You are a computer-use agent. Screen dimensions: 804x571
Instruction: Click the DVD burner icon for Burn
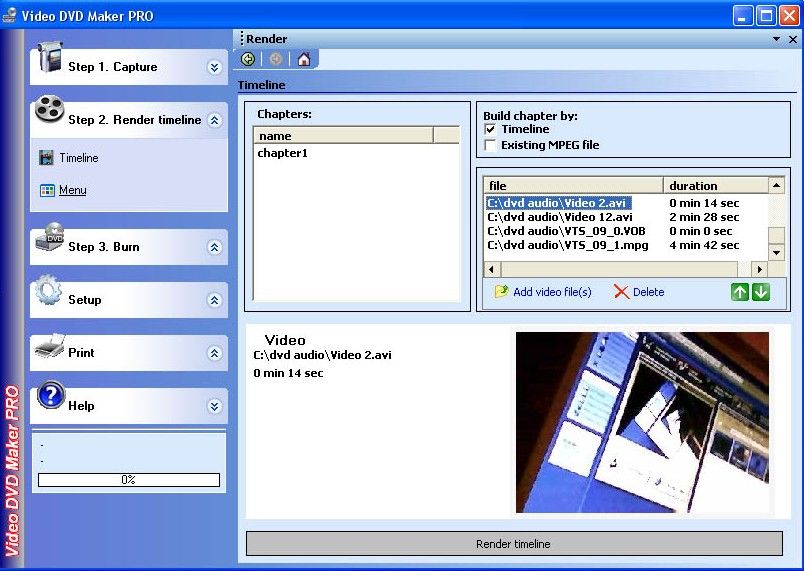(x=50, y=238)
